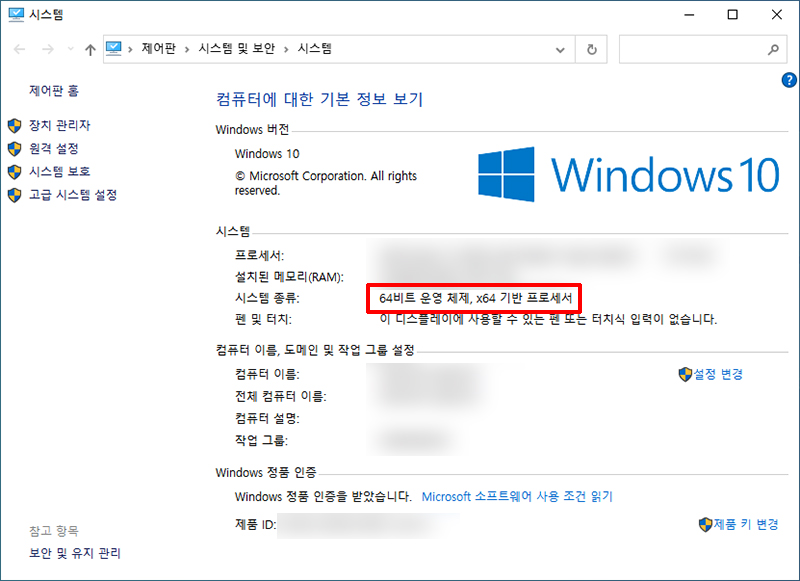Click Microsoft Corporation copyright text
The image size is (800, 581).
pyautogui.click(x=326, y=183)
